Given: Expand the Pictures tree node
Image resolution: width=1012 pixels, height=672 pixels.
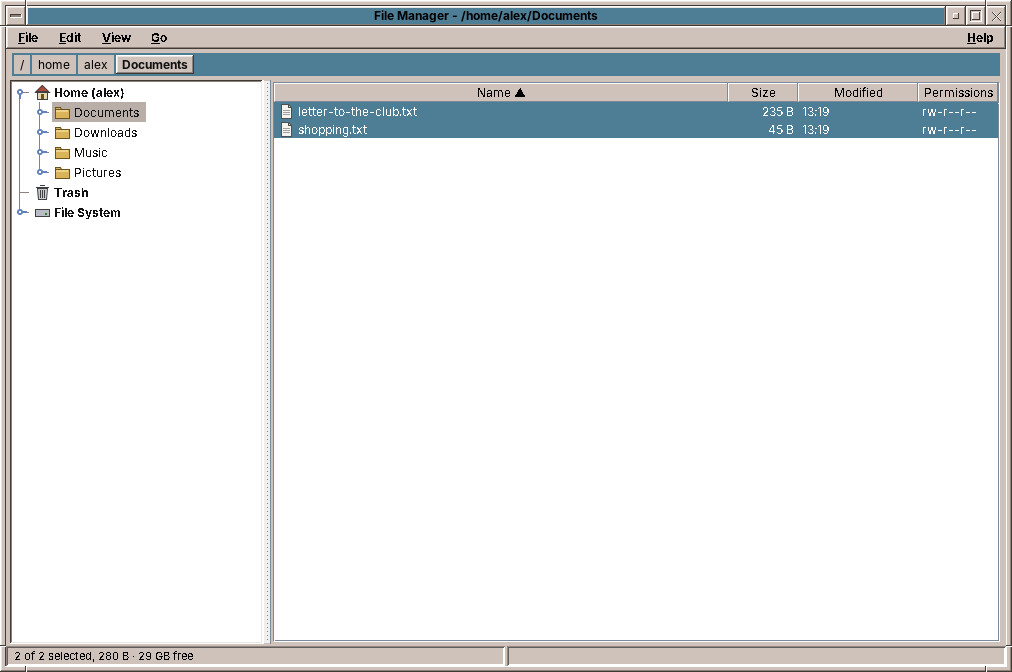Looking at the screenshot, I should coord(41,172).
